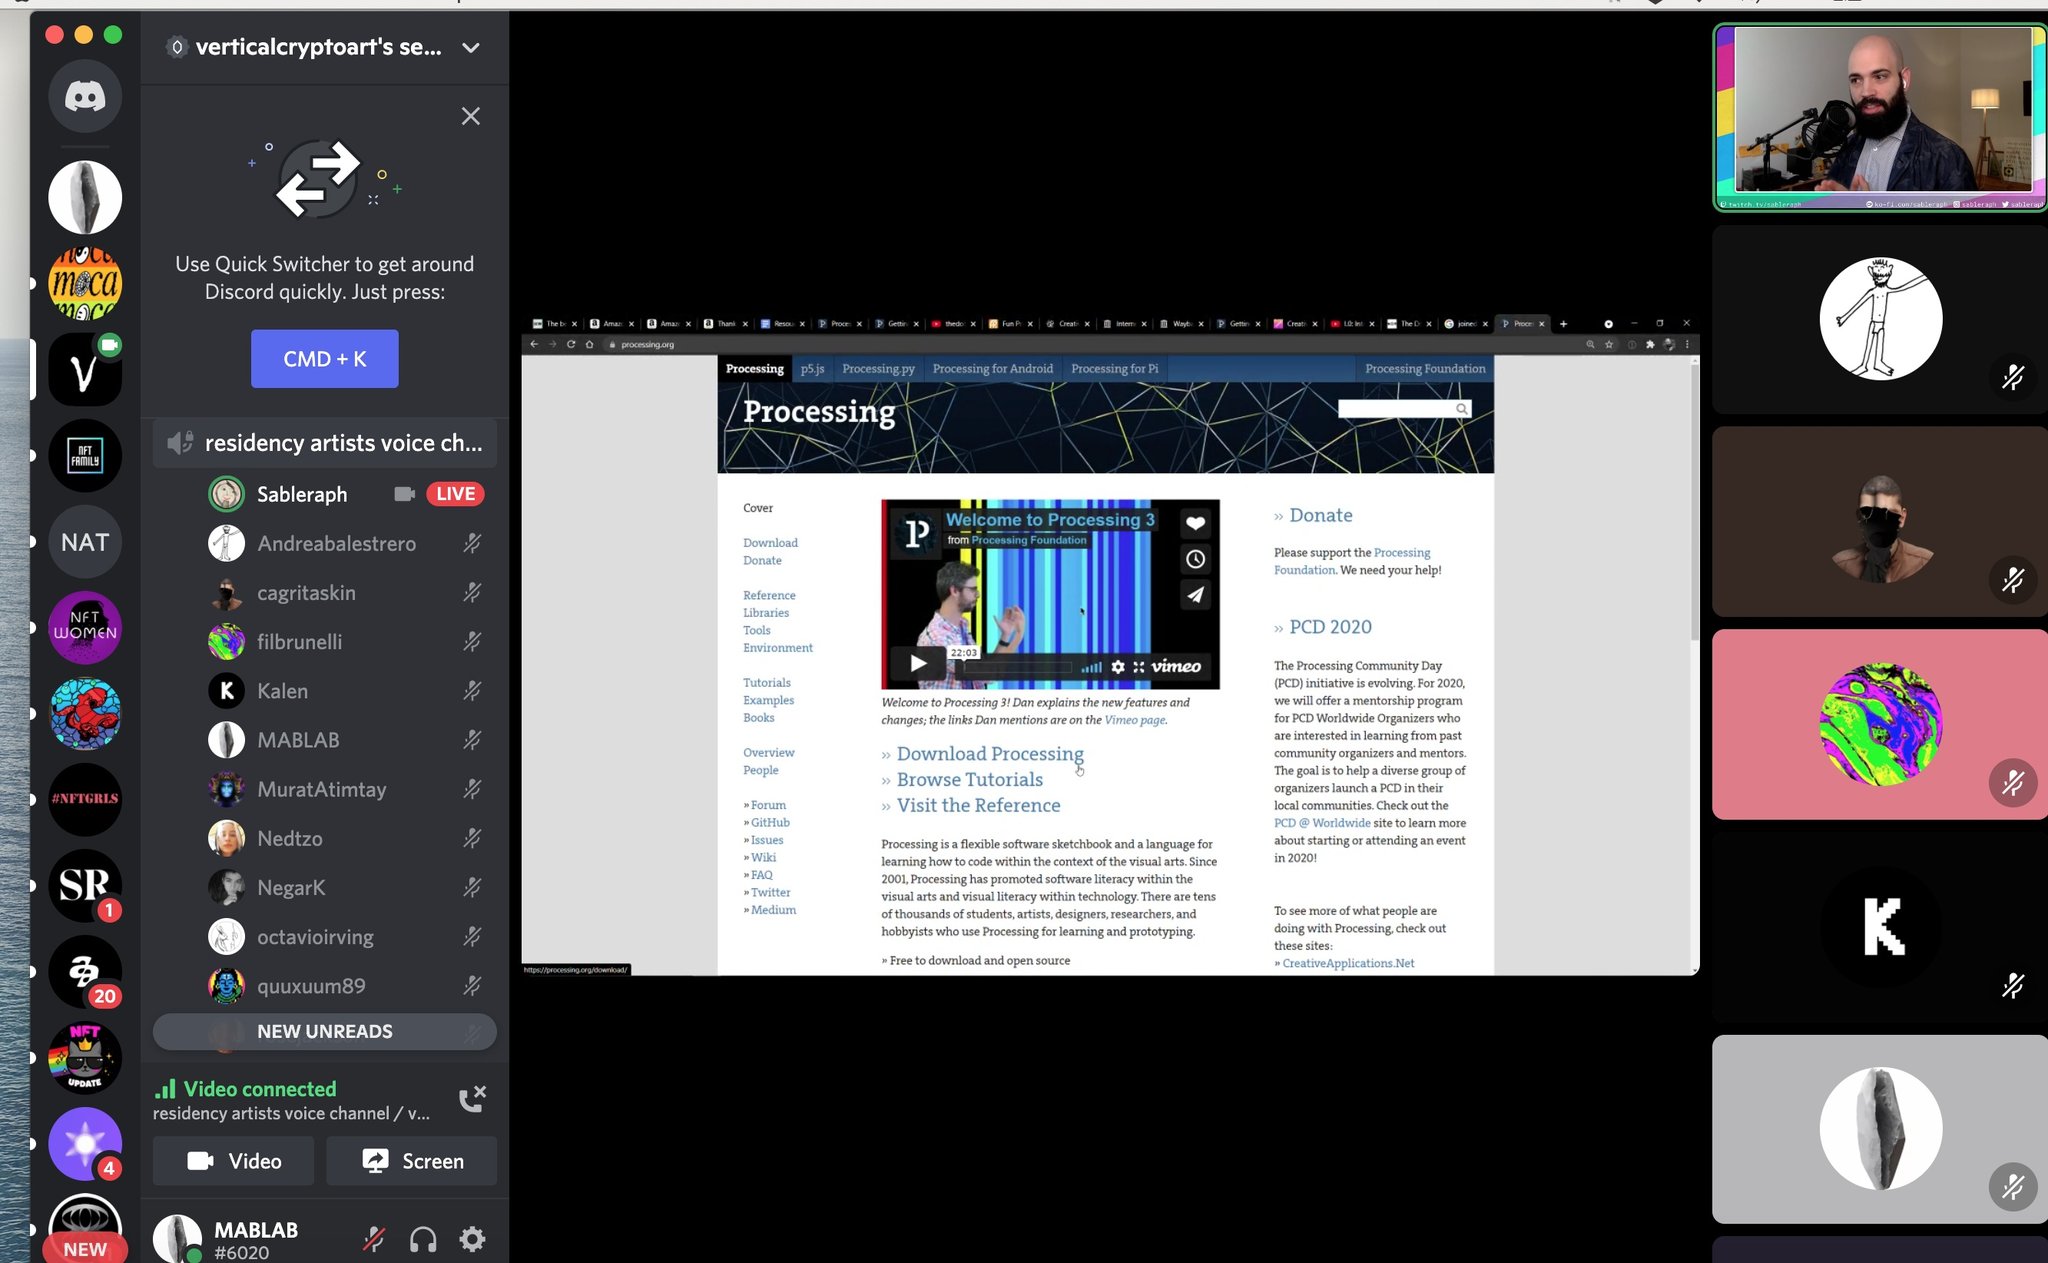The width and height of the screenshot is (2048, 1263).
Task: Open Discord home direct messages icon
Action: 85,96
